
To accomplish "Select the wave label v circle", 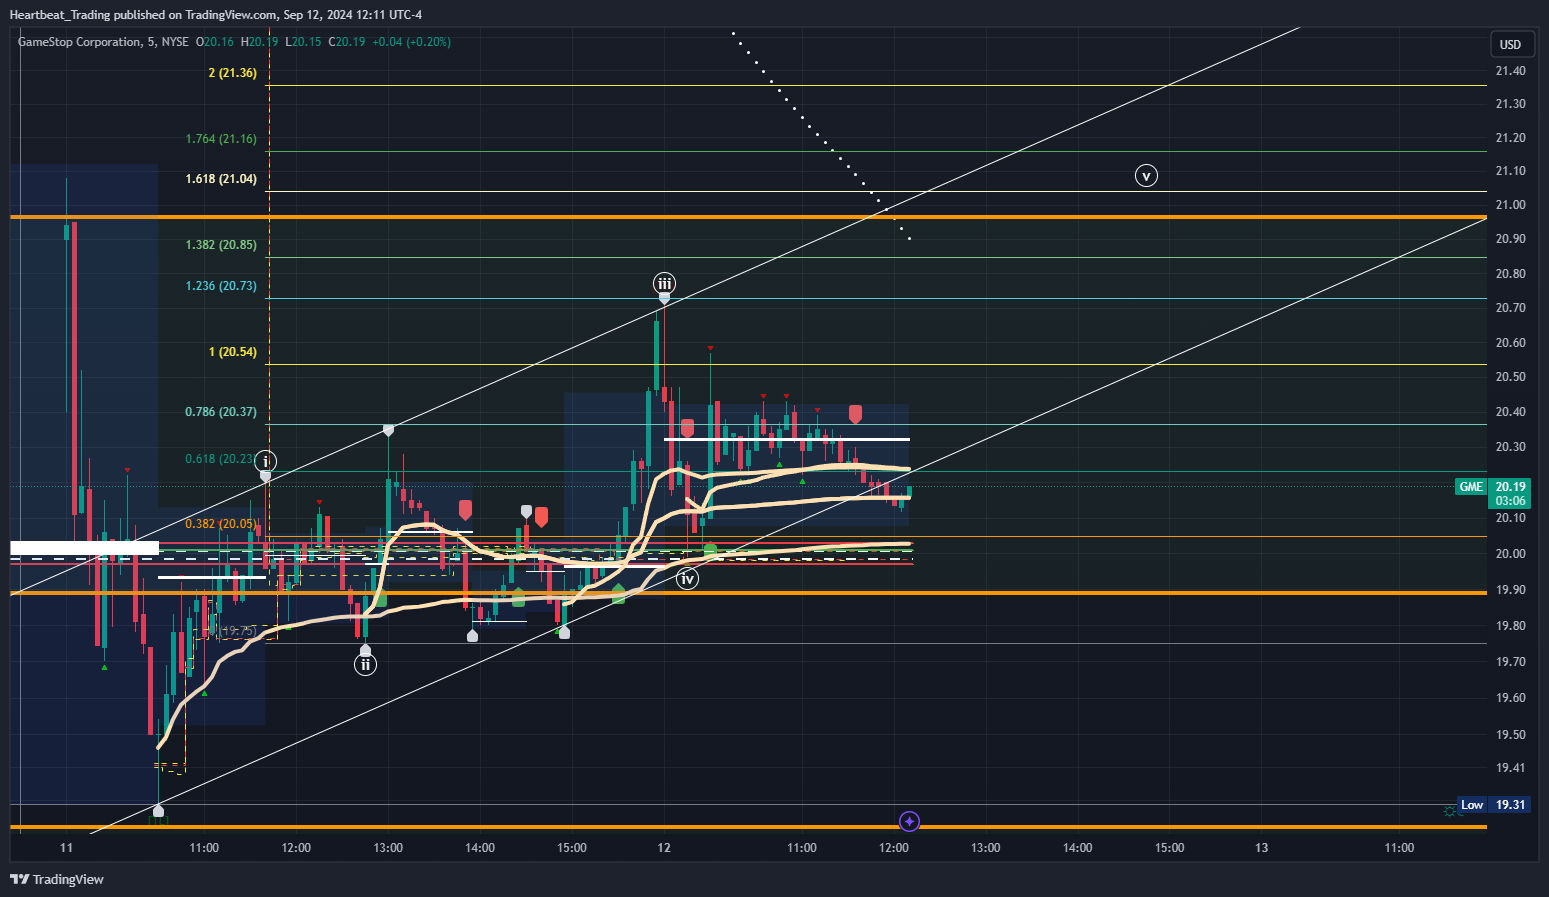I will tap(1146, 176).
